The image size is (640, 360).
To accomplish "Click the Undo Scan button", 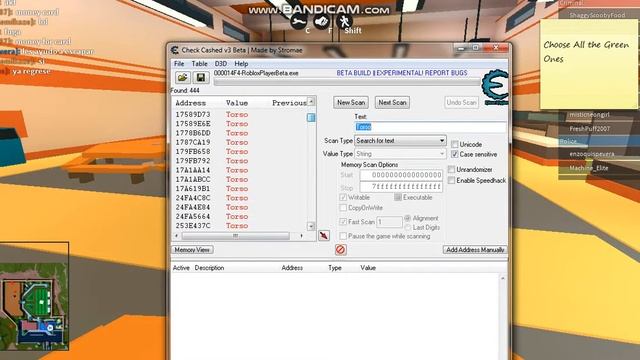I will pos(461,102).
